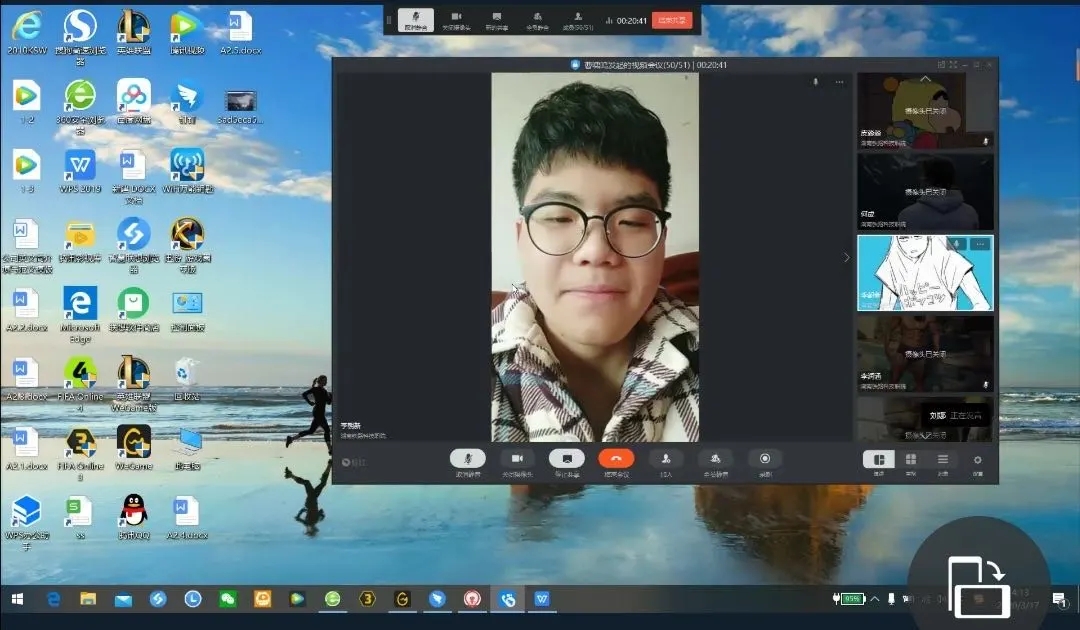Open WeChat from the taskbar
The image size is (1080, 630).
click(x=227, y=599)
